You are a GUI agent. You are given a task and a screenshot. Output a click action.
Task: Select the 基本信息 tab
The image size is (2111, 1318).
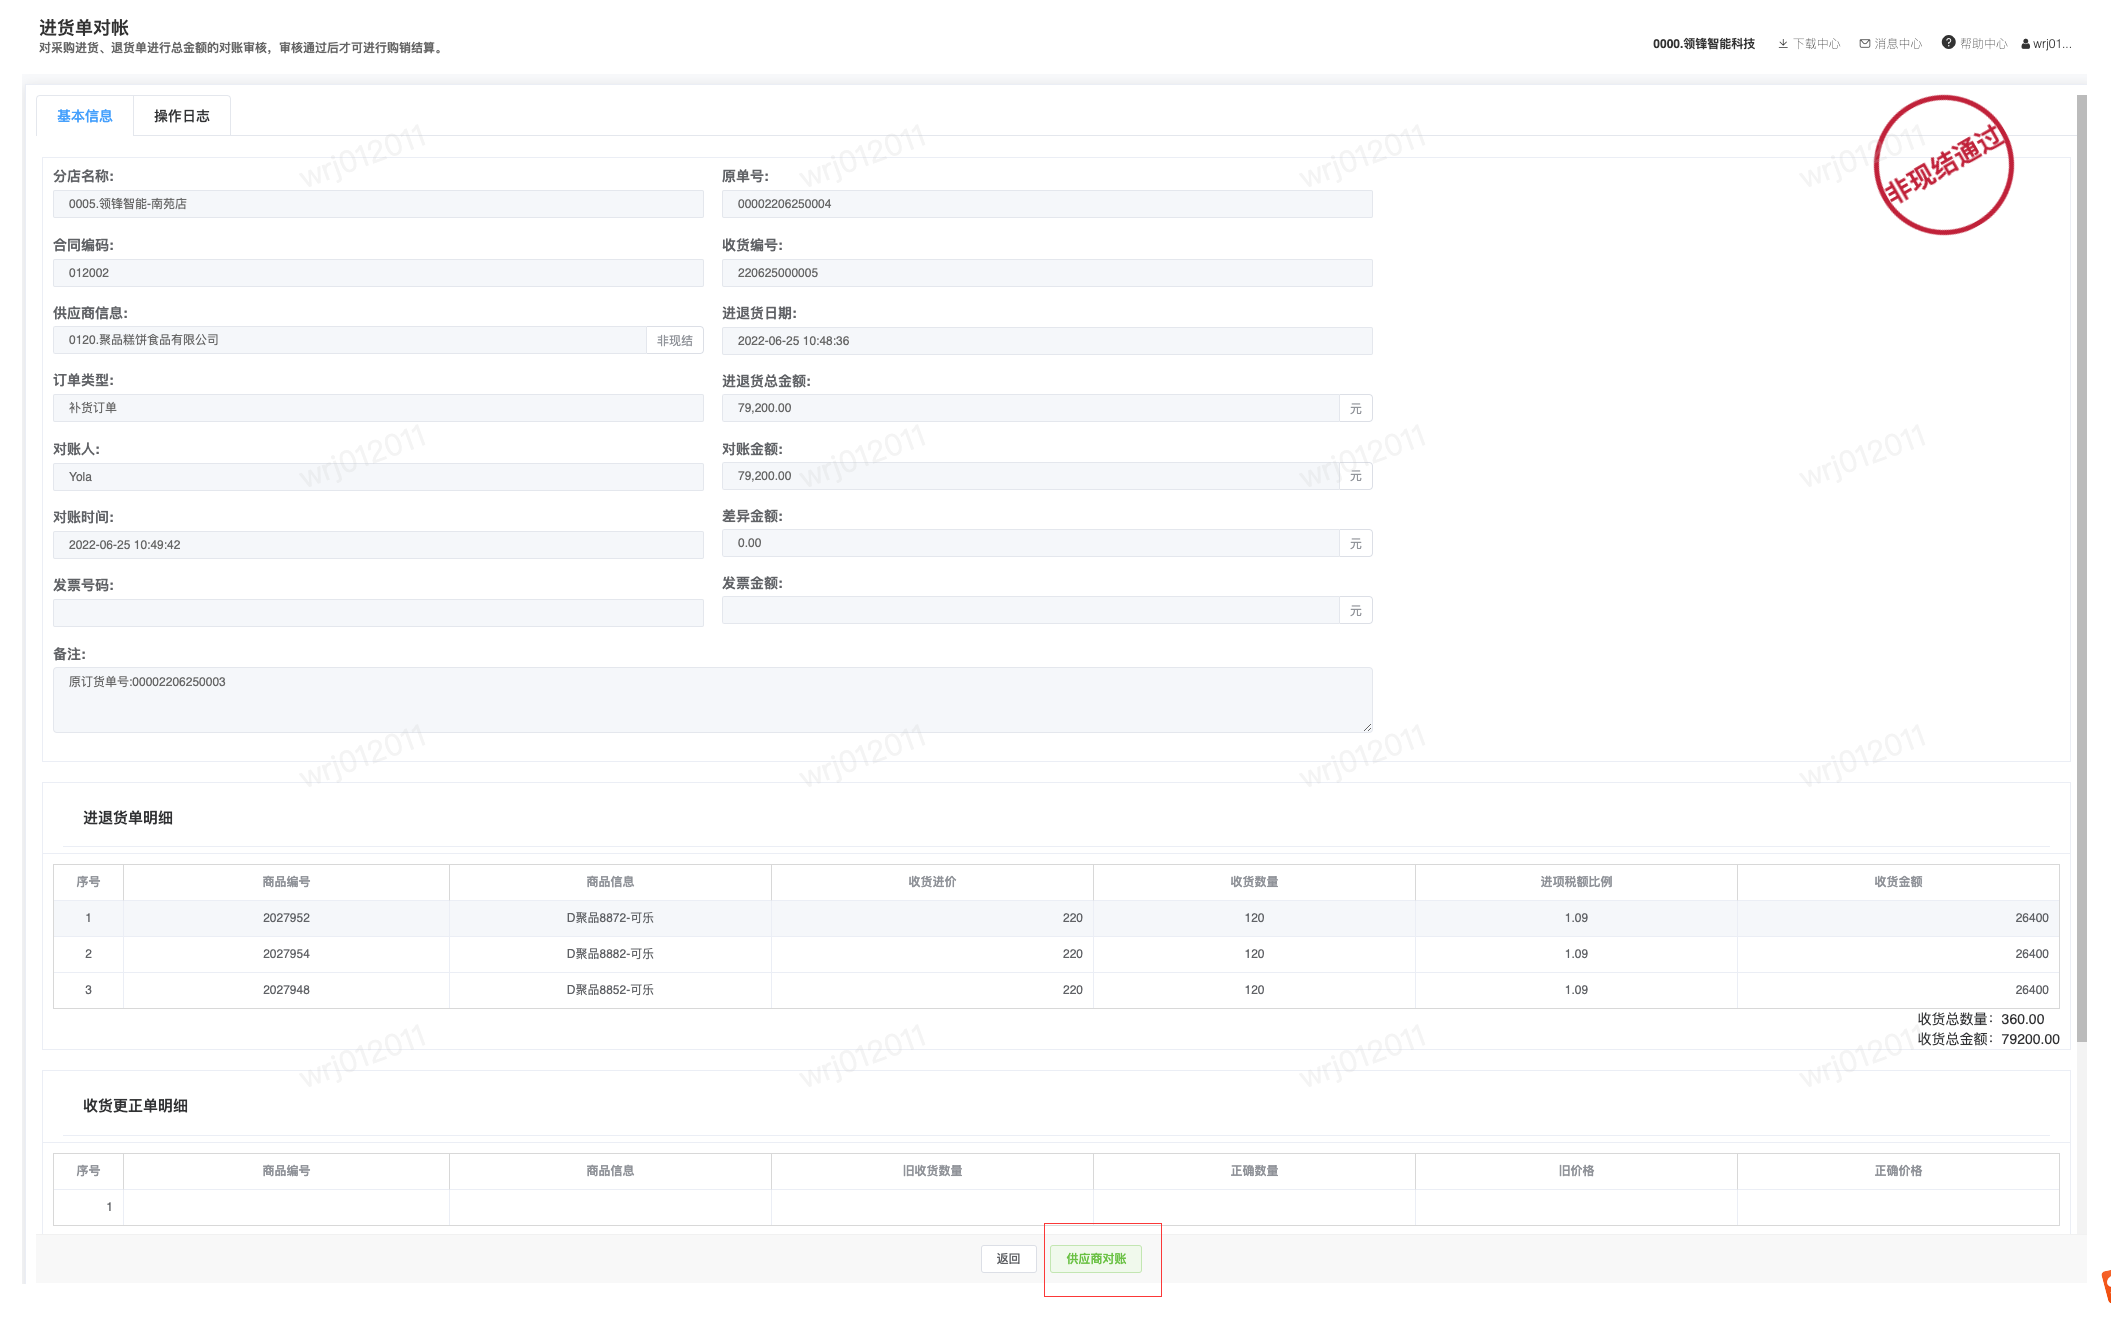(x=85, y=116)
